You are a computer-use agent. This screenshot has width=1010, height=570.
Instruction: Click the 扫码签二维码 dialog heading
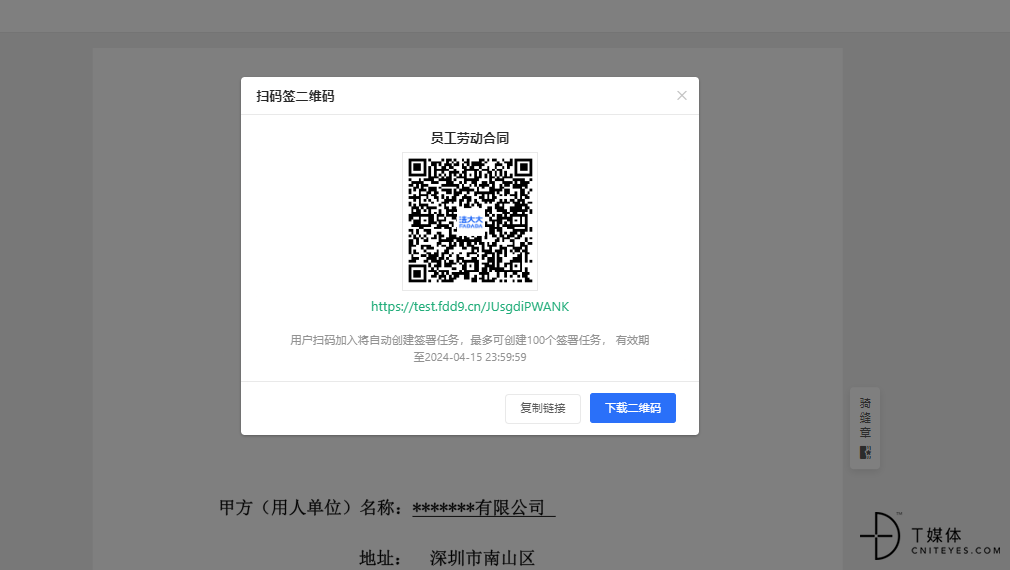click(295, 97)
